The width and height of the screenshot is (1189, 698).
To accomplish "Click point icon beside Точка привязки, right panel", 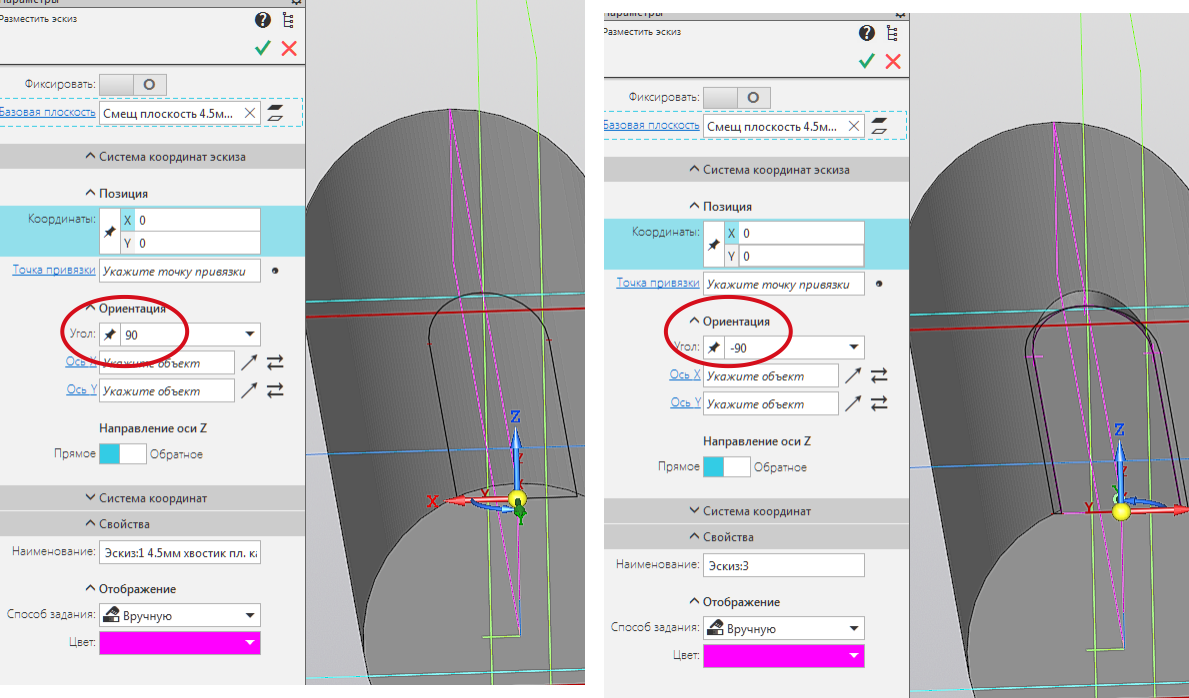I will [x=879, y=284].
